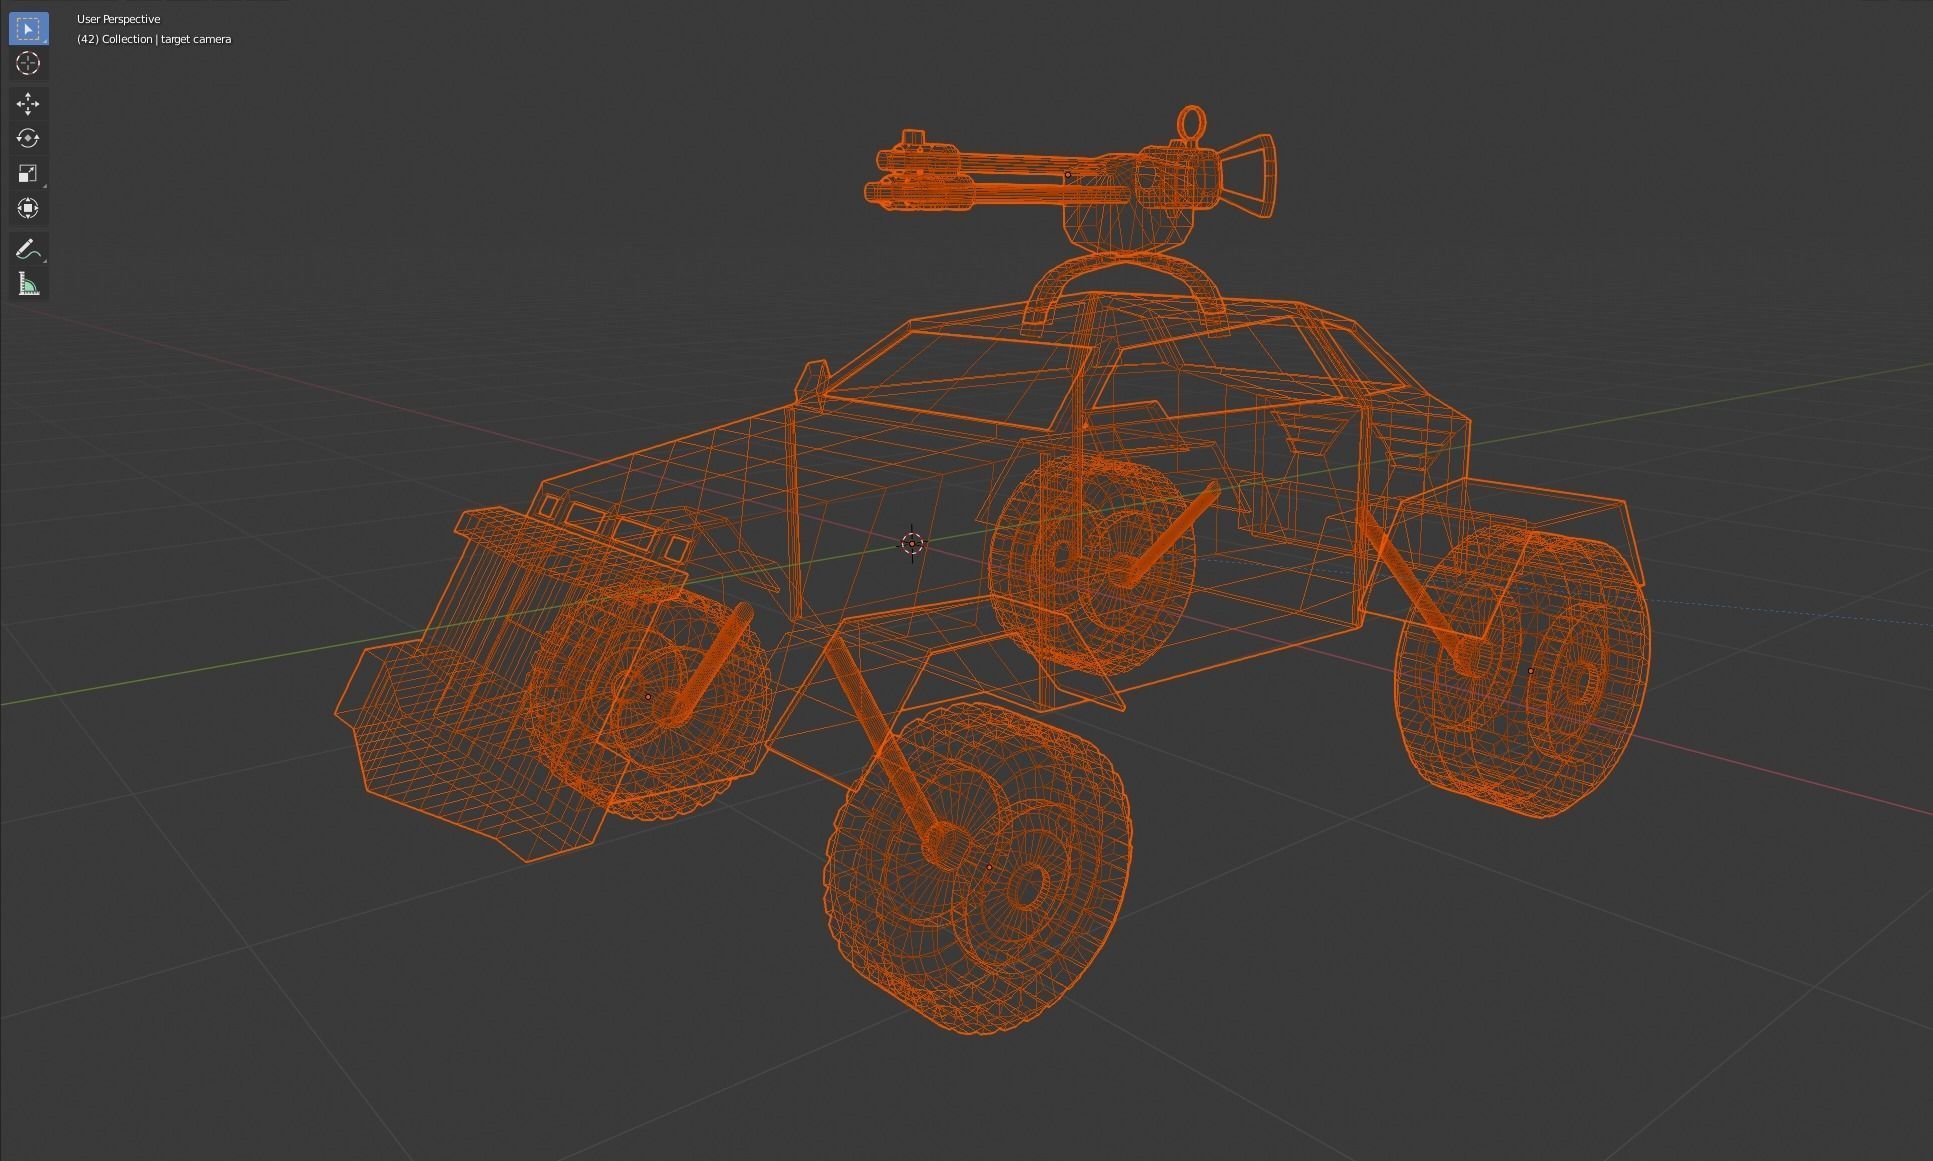Click the 3D cursor crosshair in viewport
This screenshot has height=1161, width=1933.
pos(911,543)
